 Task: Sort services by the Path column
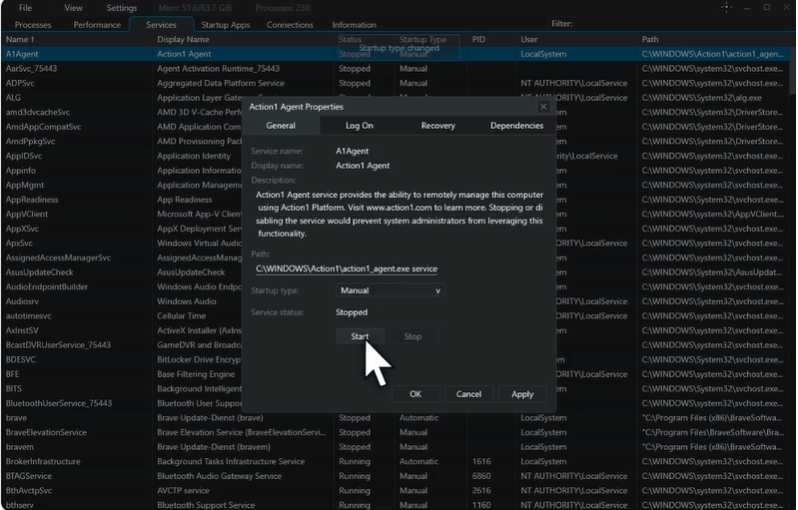point(712,39)
